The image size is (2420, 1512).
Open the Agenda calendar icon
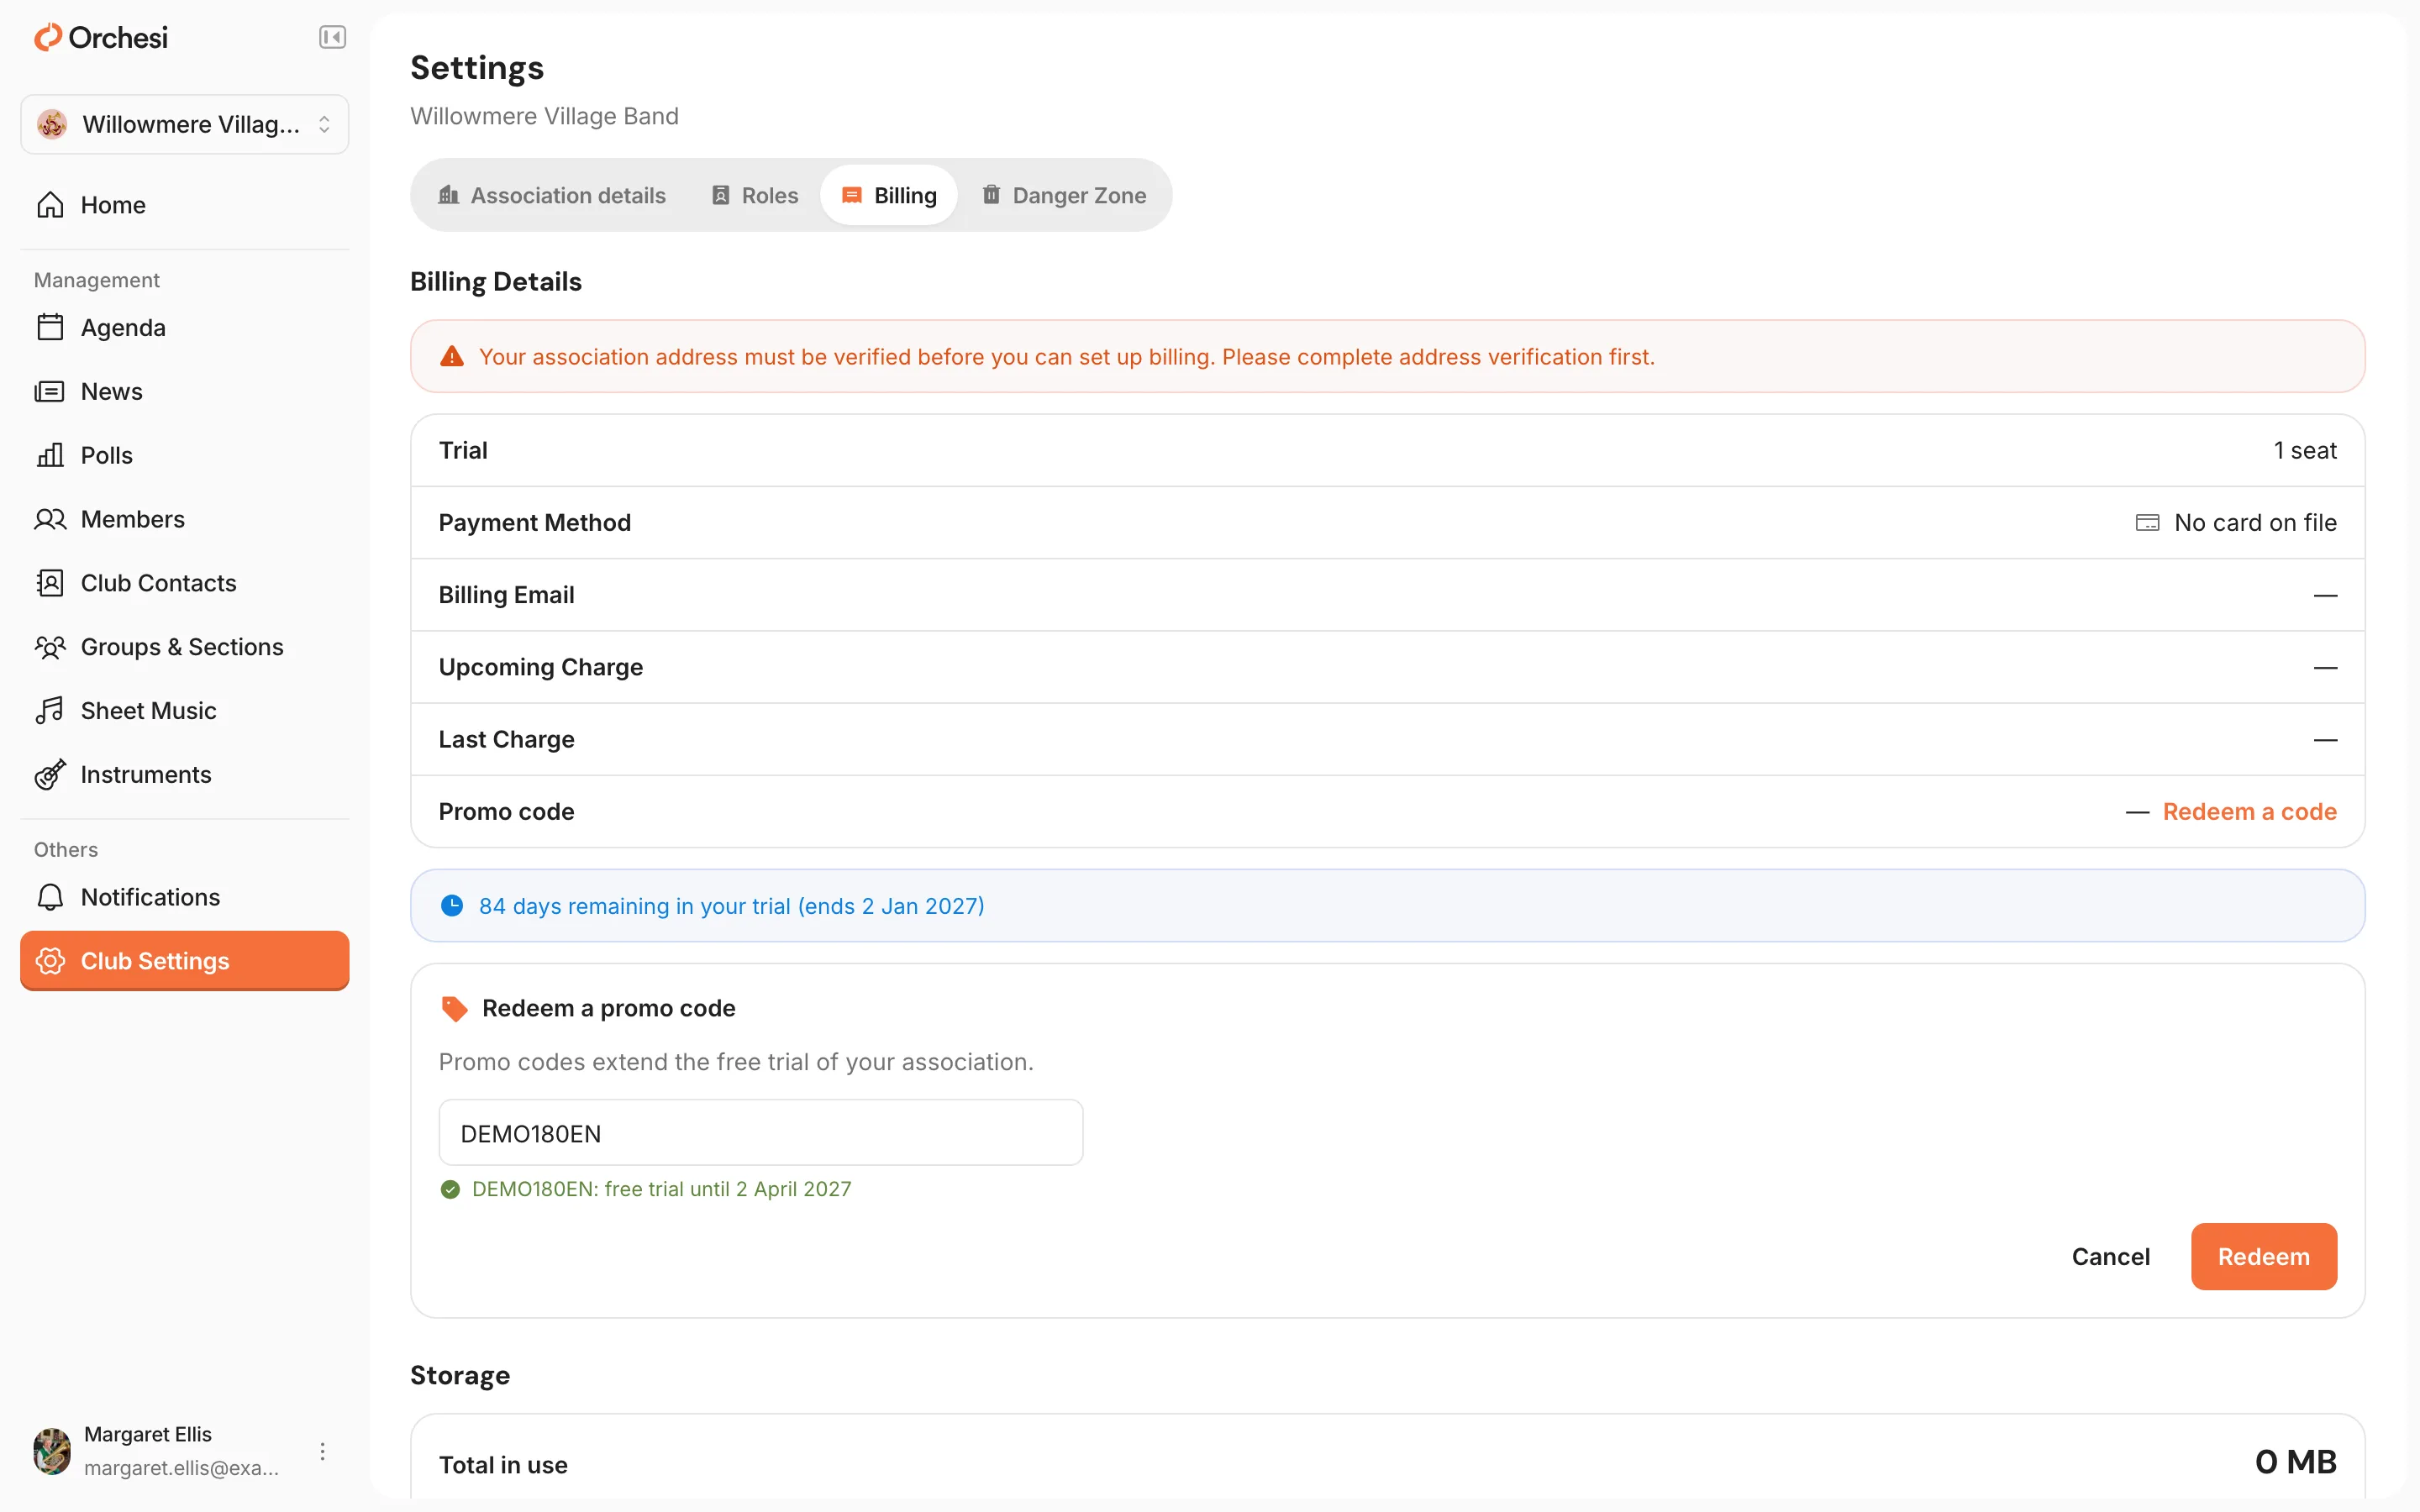click(x=50, y=327)
